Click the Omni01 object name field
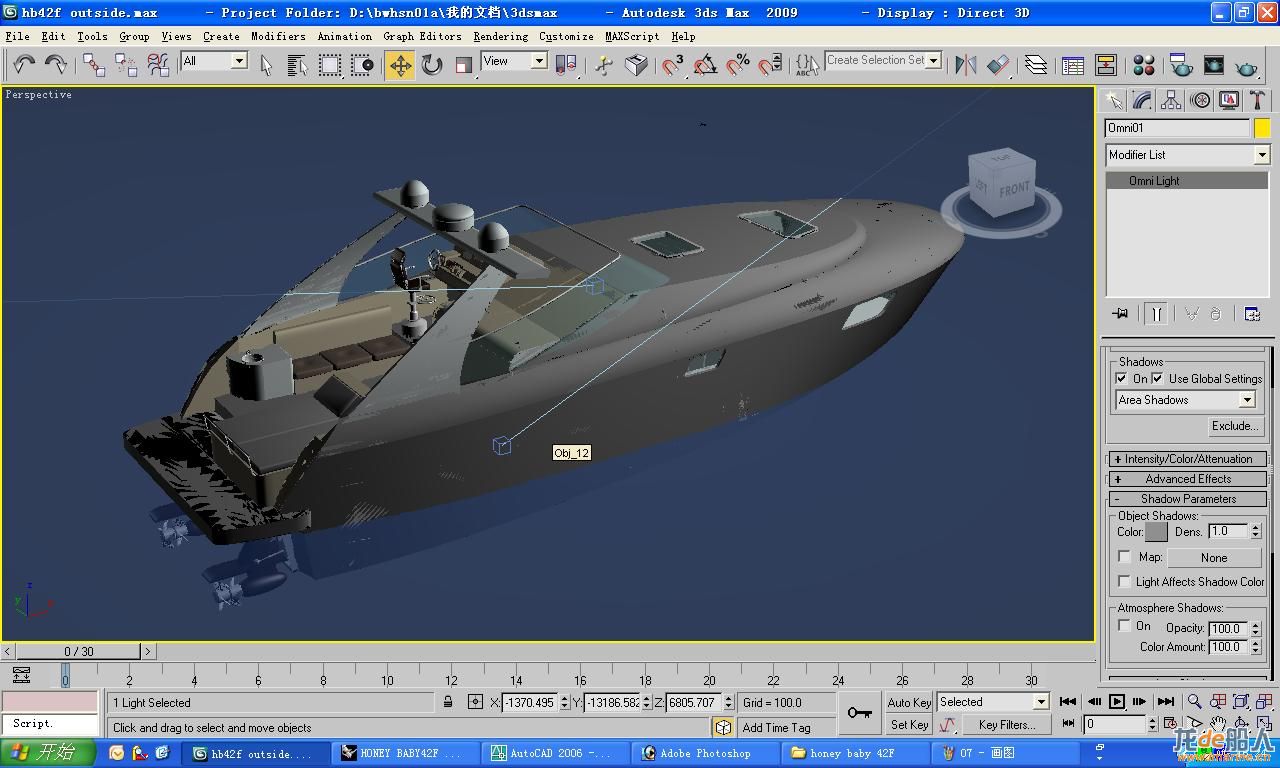Image resolution: width=1280 pixels, height=768 pixels. [1177, 128]
